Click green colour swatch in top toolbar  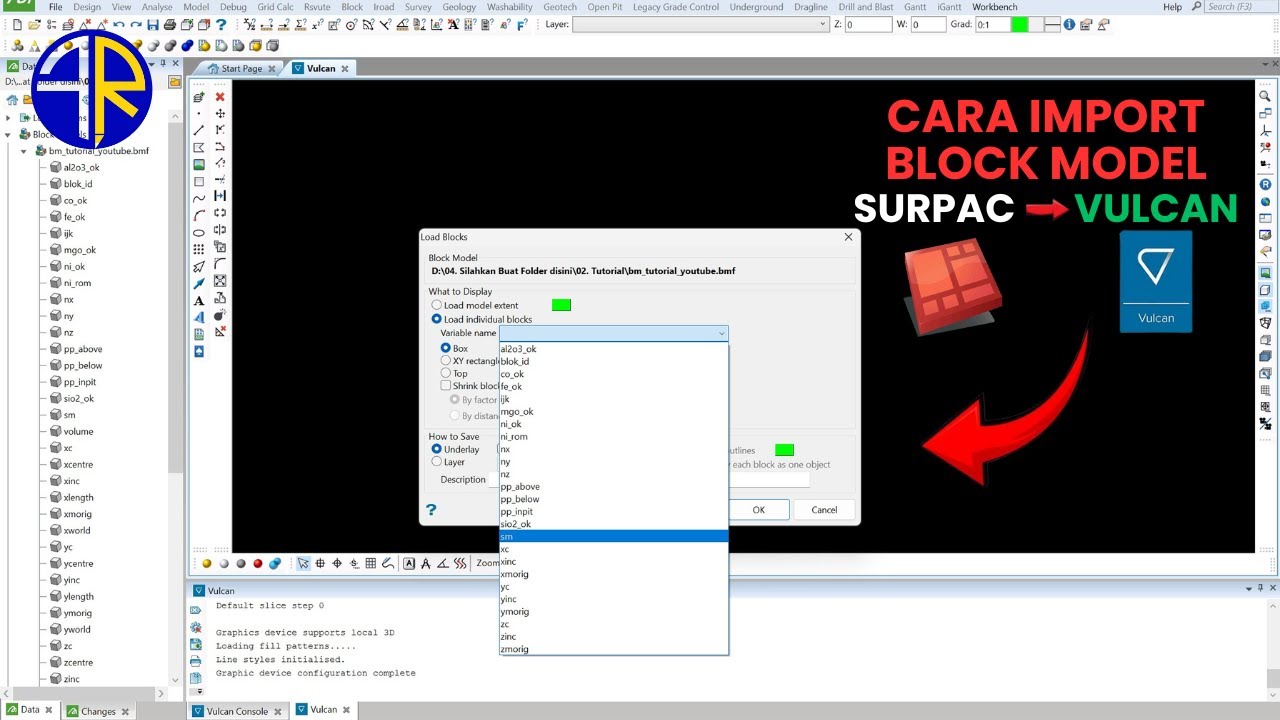[1020, 25]
